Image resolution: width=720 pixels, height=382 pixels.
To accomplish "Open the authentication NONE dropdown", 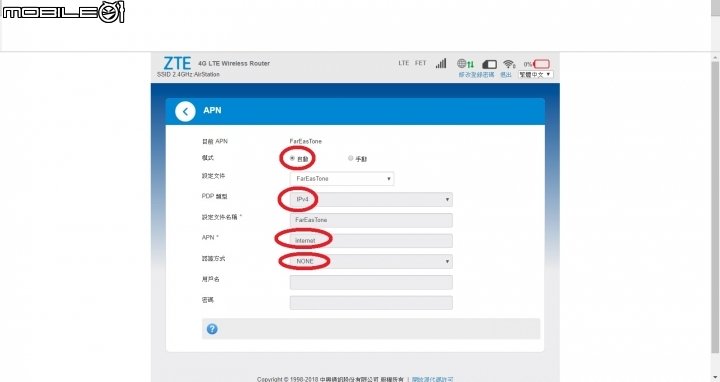I will pos(371,261).
